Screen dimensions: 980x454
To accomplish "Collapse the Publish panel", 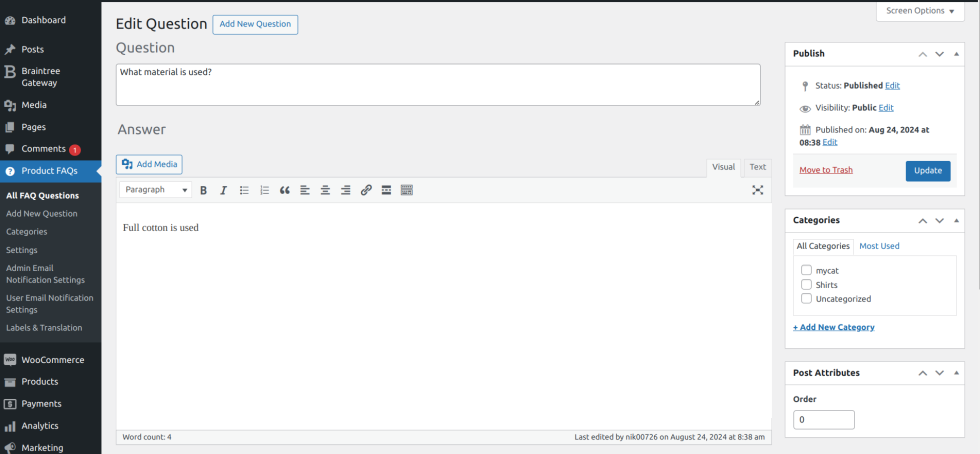I will pos(956,54).
